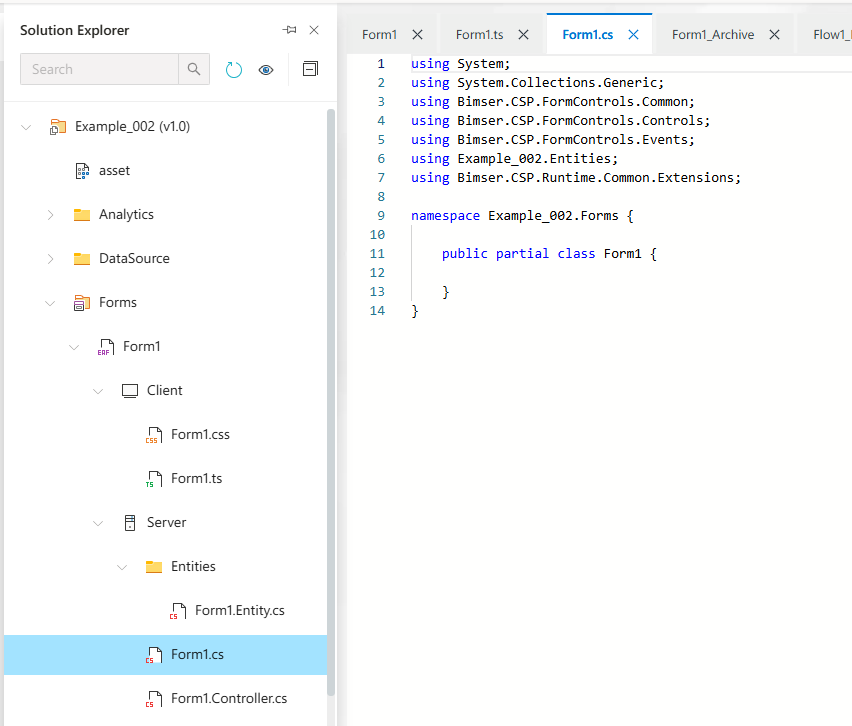Click the Example_002 project icon
The height and width of the screenshot is (726, 852).
pos(58,127)
